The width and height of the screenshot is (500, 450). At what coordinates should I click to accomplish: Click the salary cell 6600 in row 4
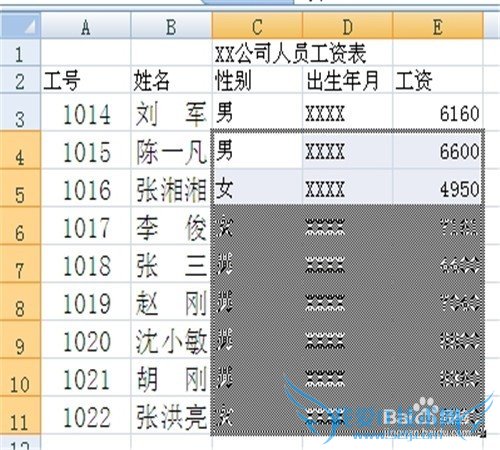click(x=438, y=150)
